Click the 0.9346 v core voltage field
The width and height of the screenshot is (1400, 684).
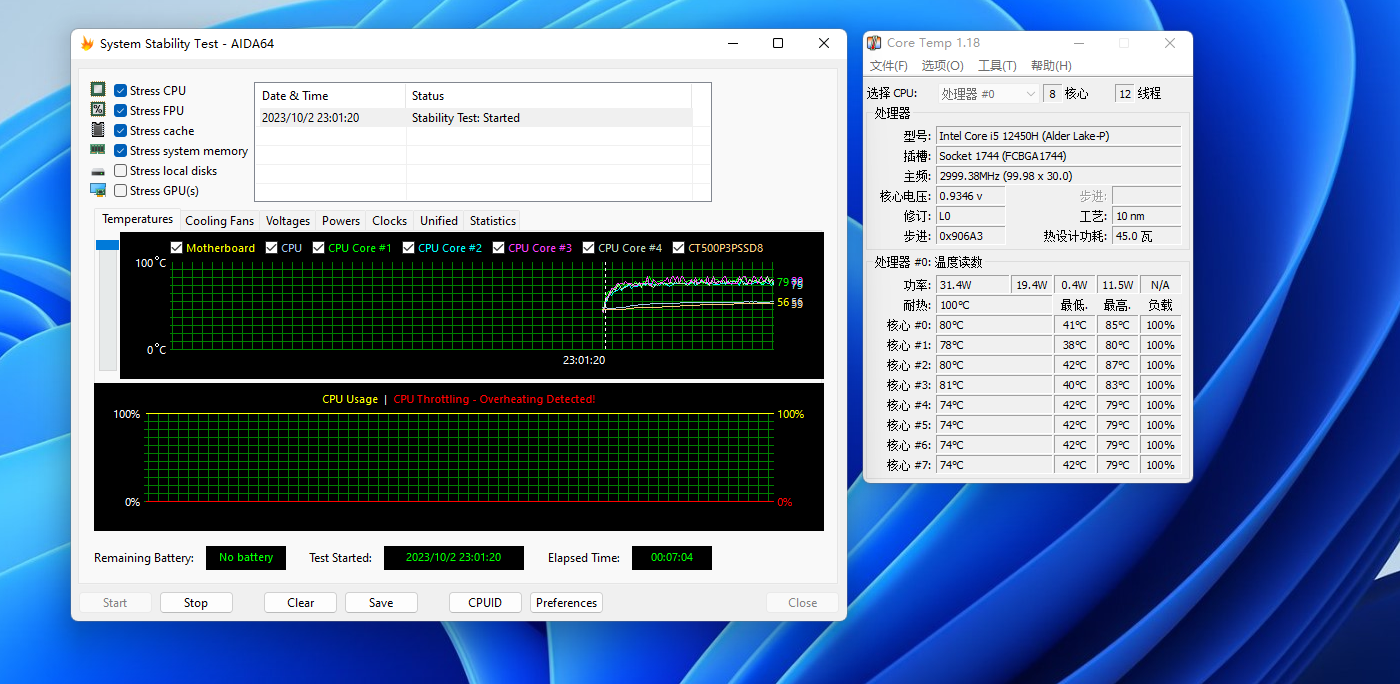tap(970, 196)
